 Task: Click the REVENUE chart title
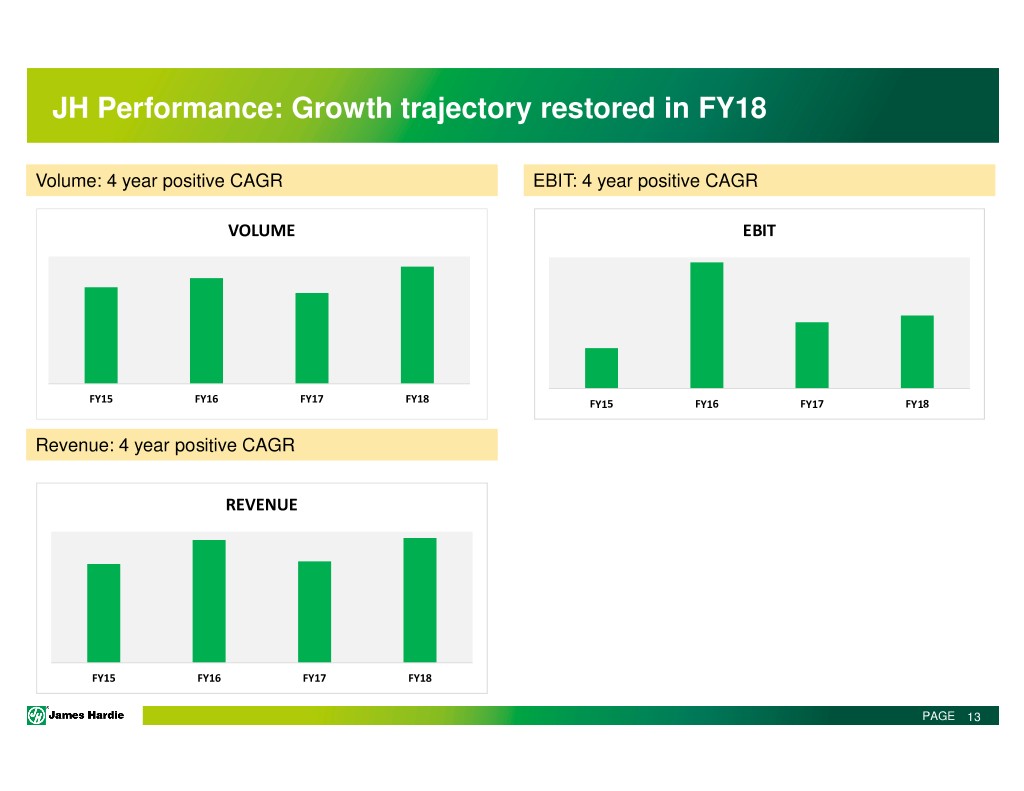(262, 505)
